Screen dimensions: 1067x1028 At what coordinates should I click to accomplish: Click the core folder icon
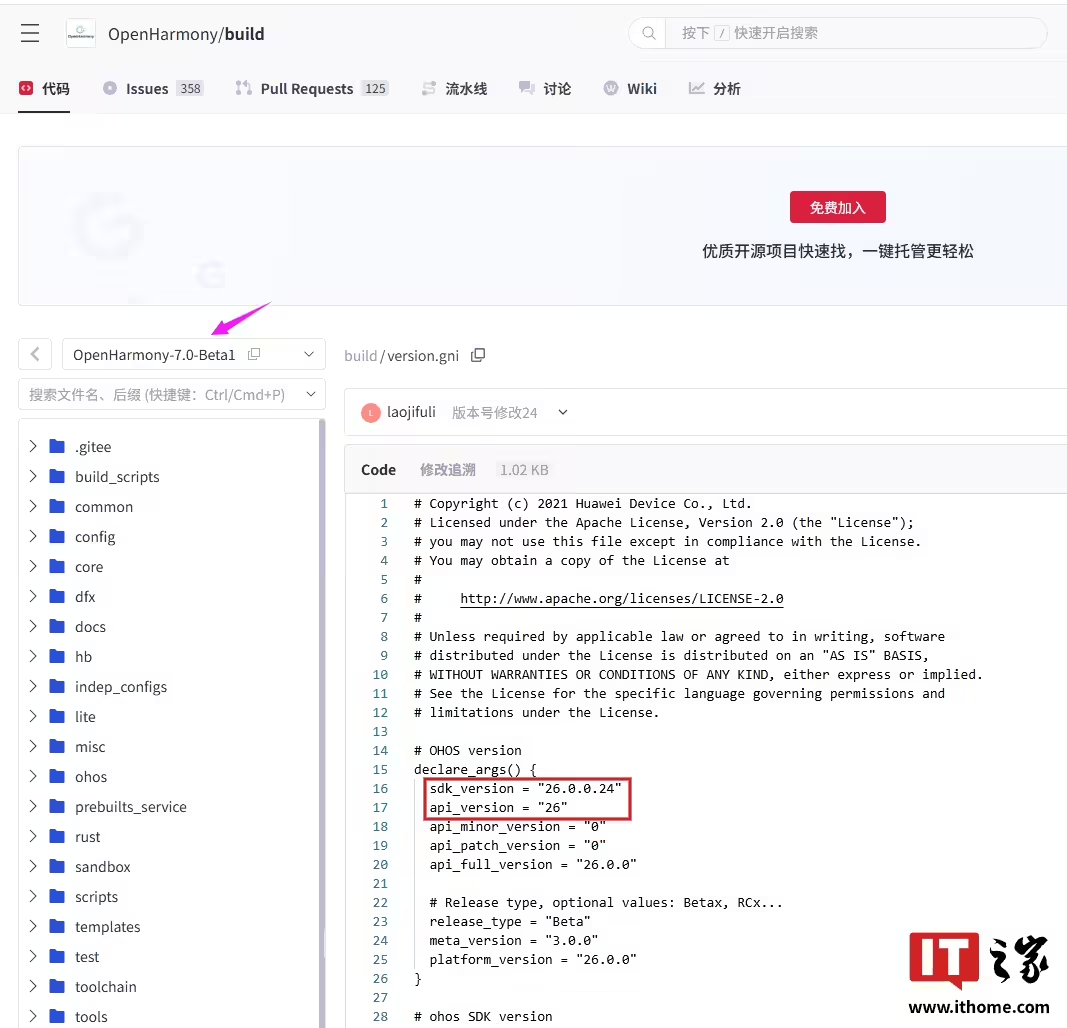coord(57,567)
